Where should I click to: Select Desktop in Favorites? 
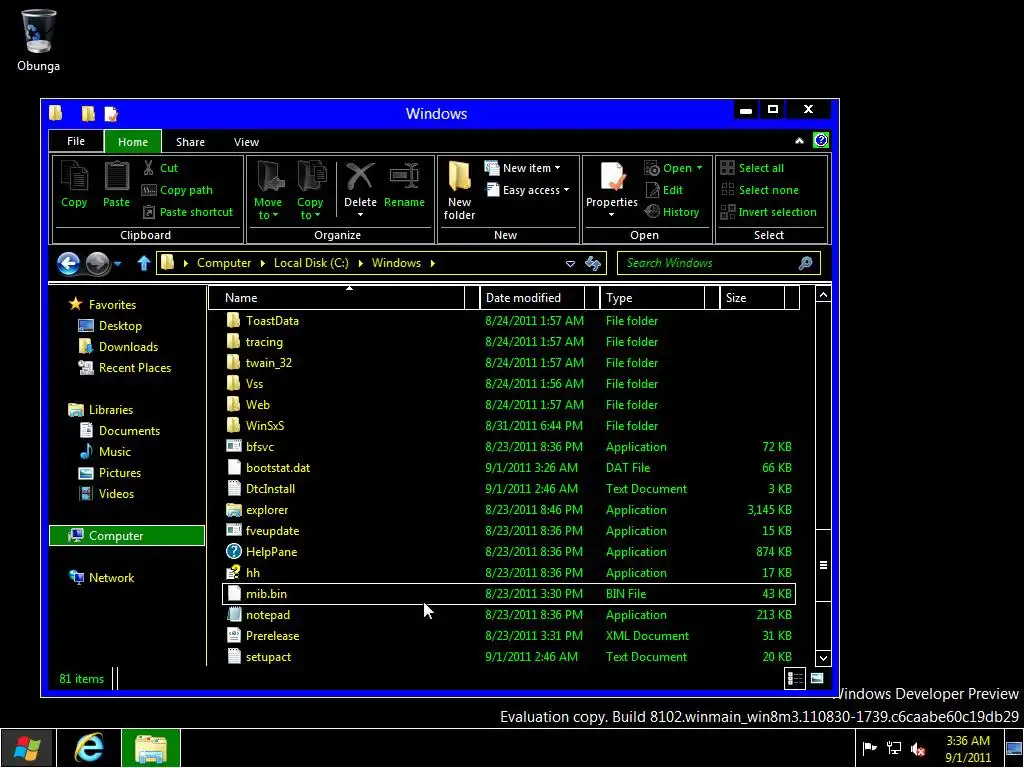(x=120, y=326)
